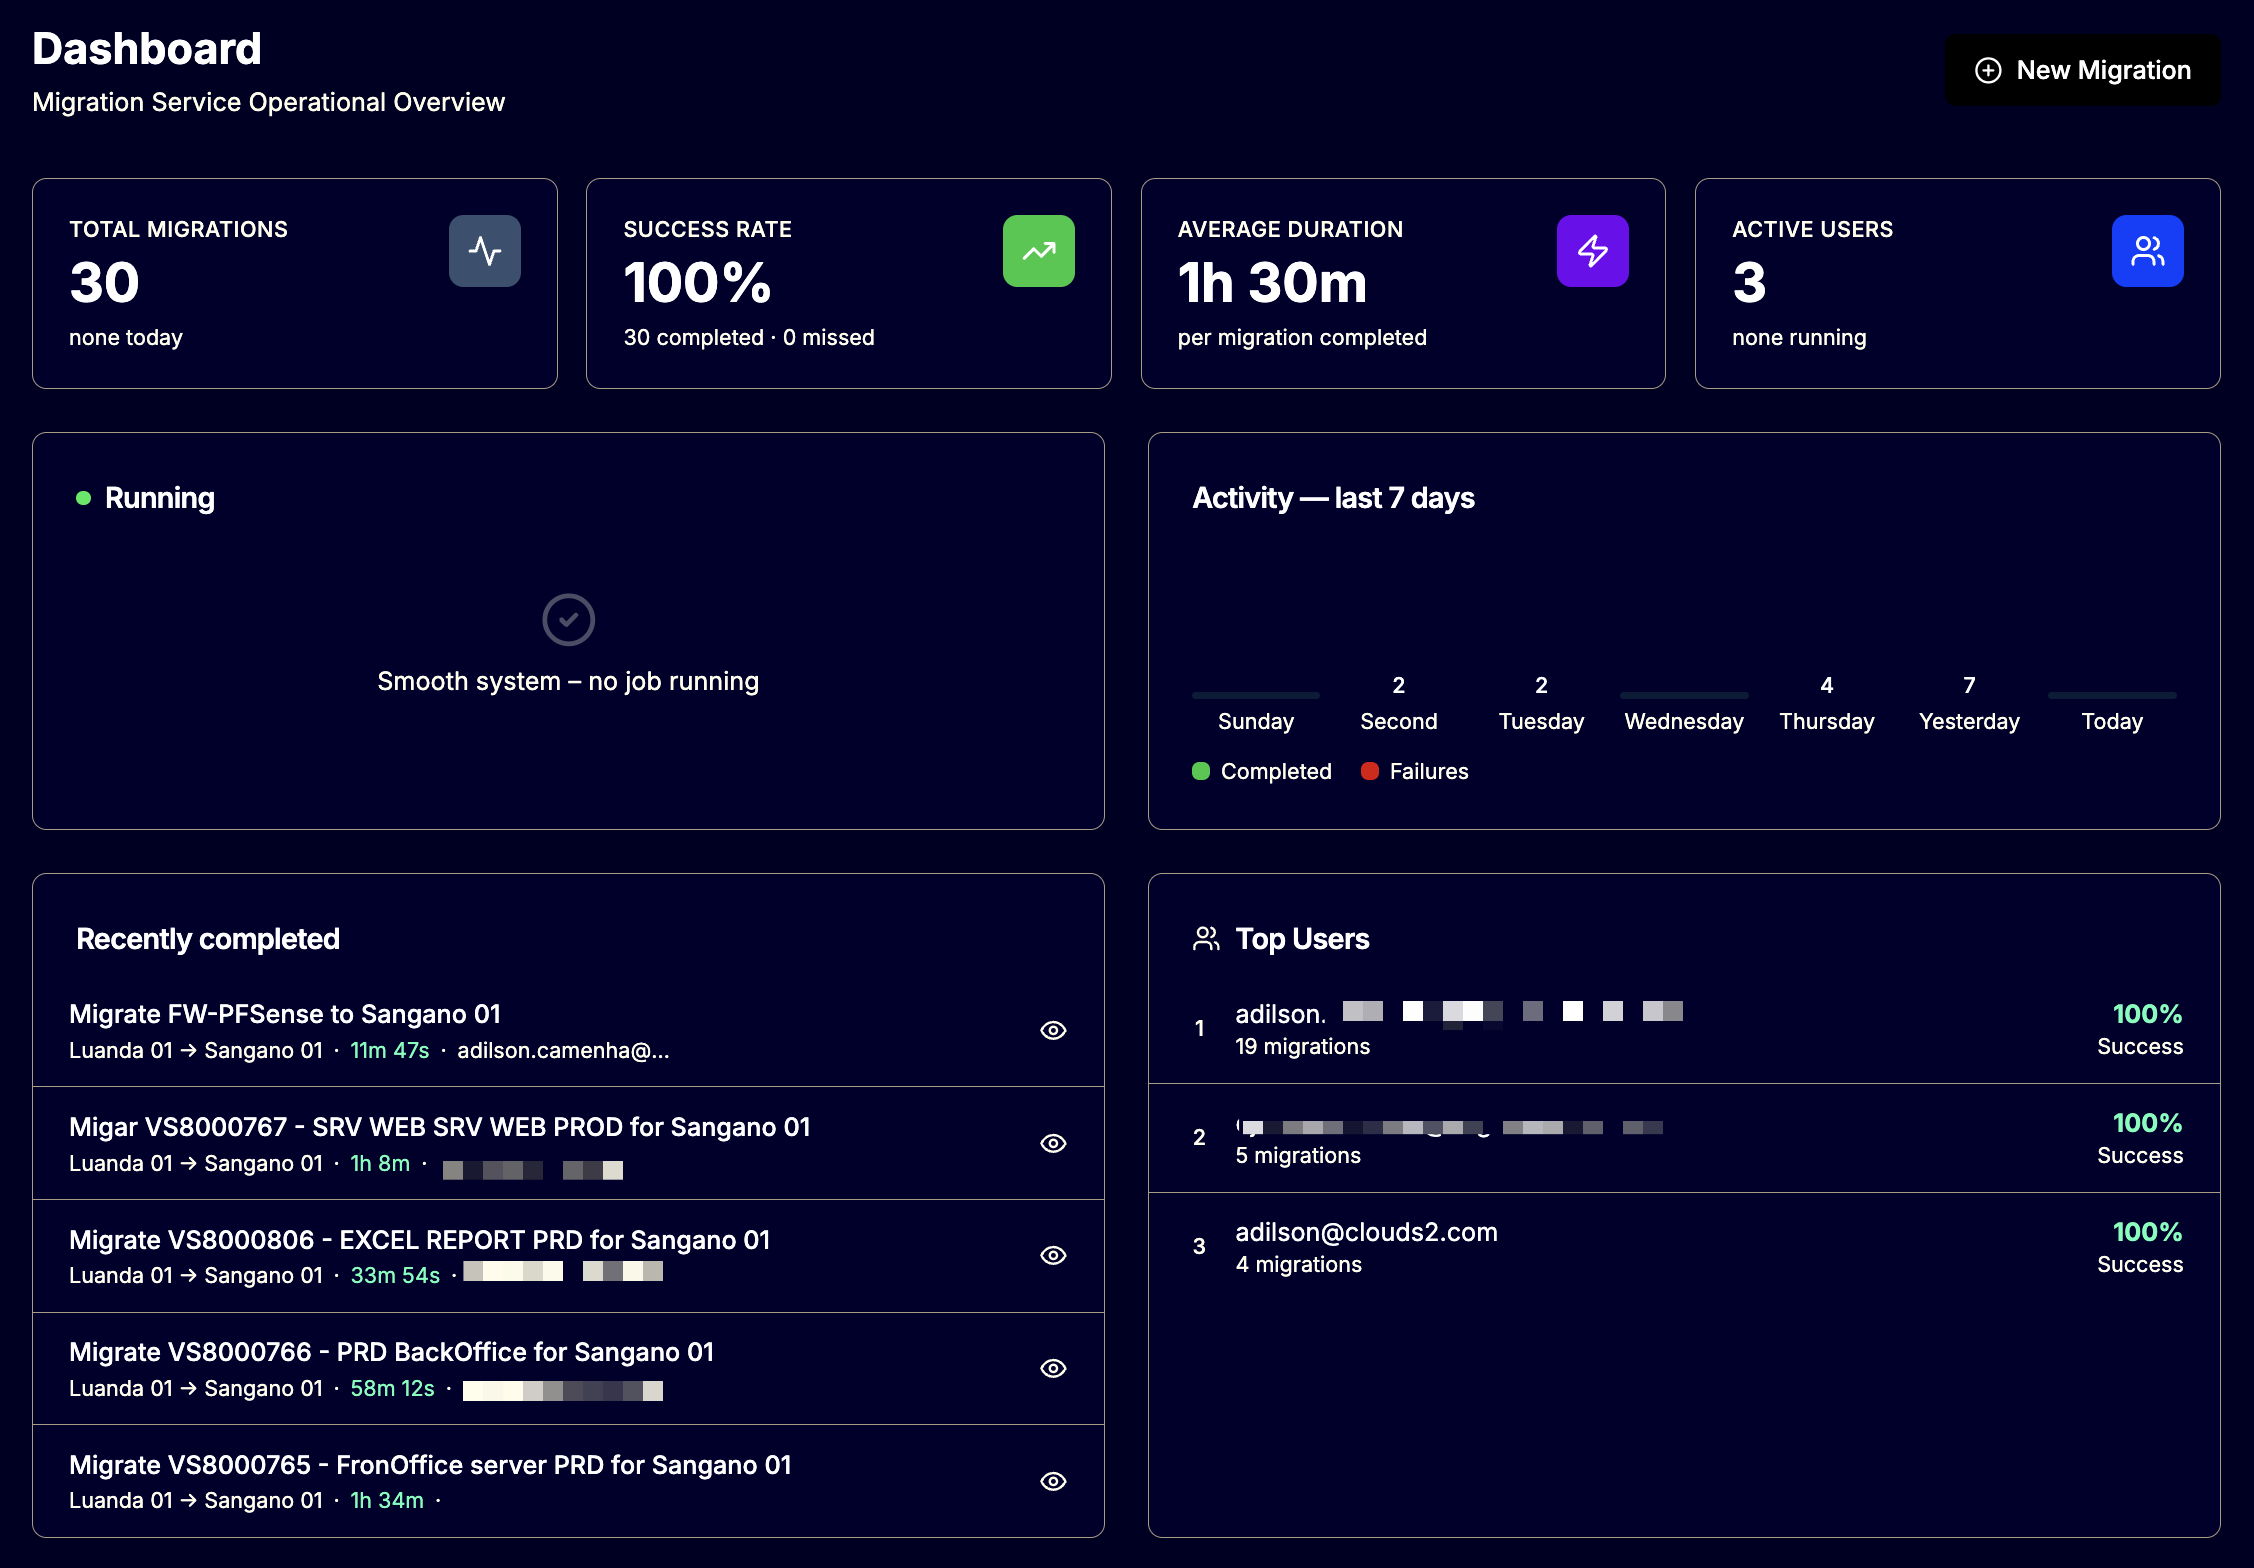Open view icon for VS8000806 EXCEL REPORT
The image size is (2254, 1568).
(1053, 1255)
